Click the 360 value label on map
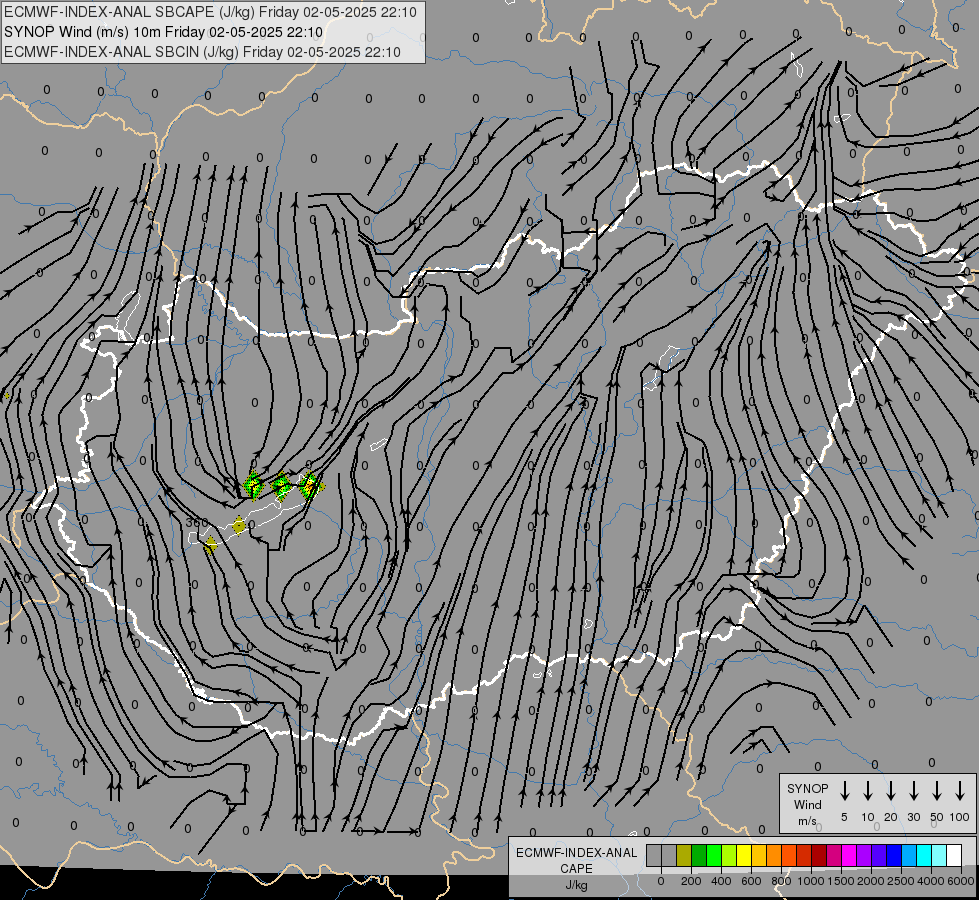The image size is (979, 900). pos(197,523)
